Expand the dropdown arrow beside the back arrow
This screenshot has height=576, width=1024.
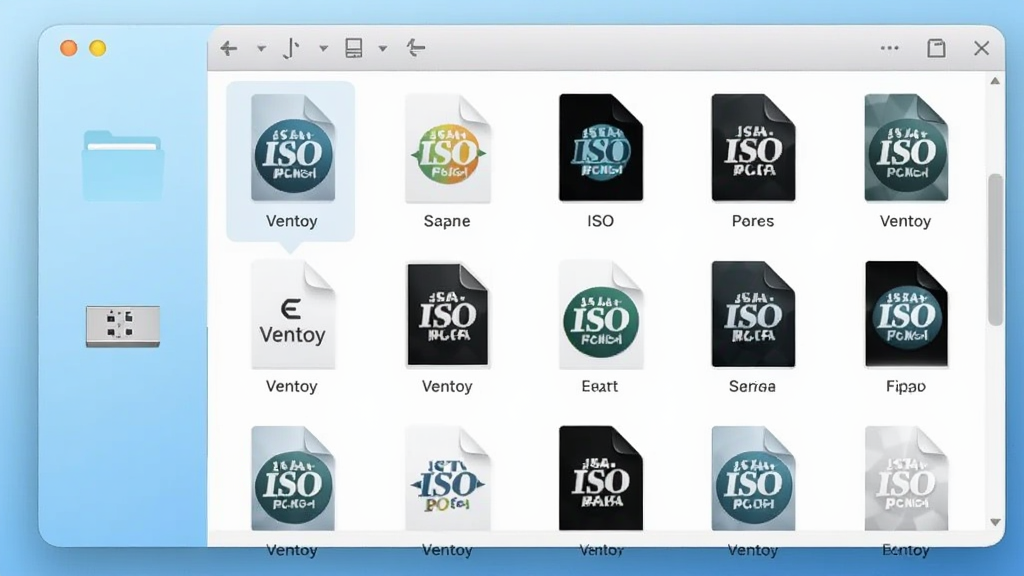point(261,48)
